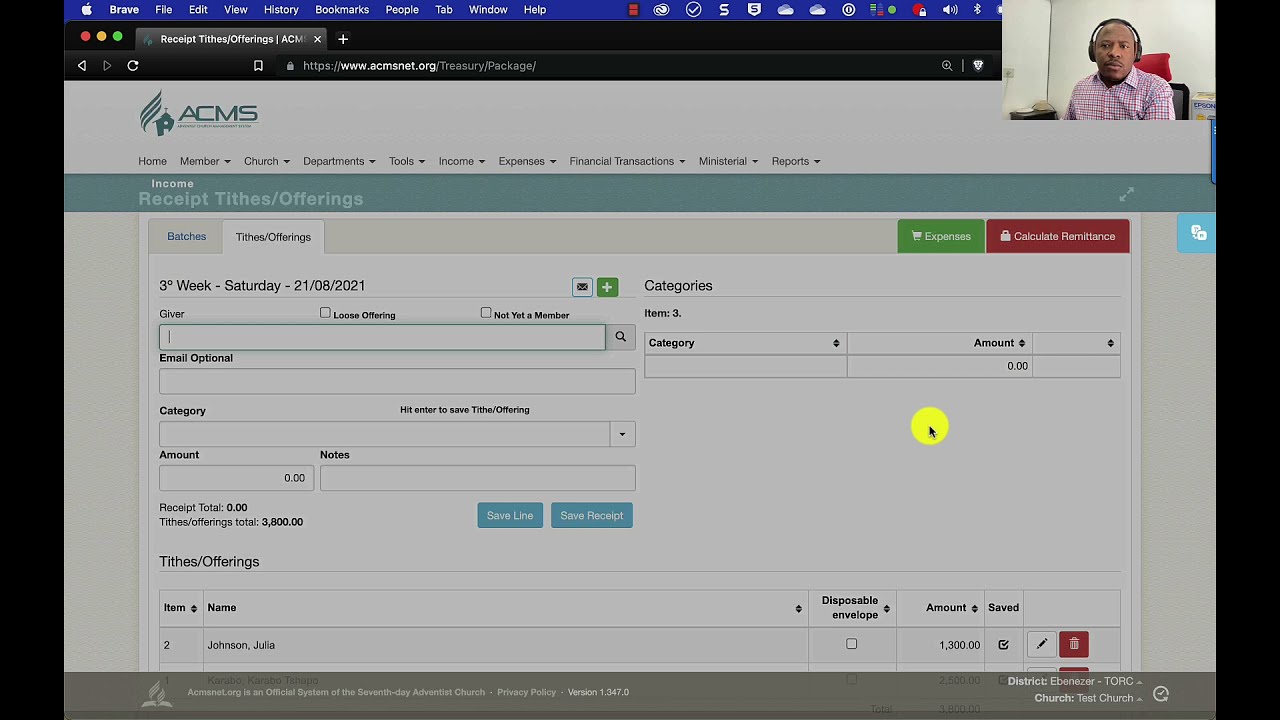Viewport: 1280px width, 720px height.
Task: Toggle Disposable envelope for Johnson, Julia
Action: coord(852,644)
